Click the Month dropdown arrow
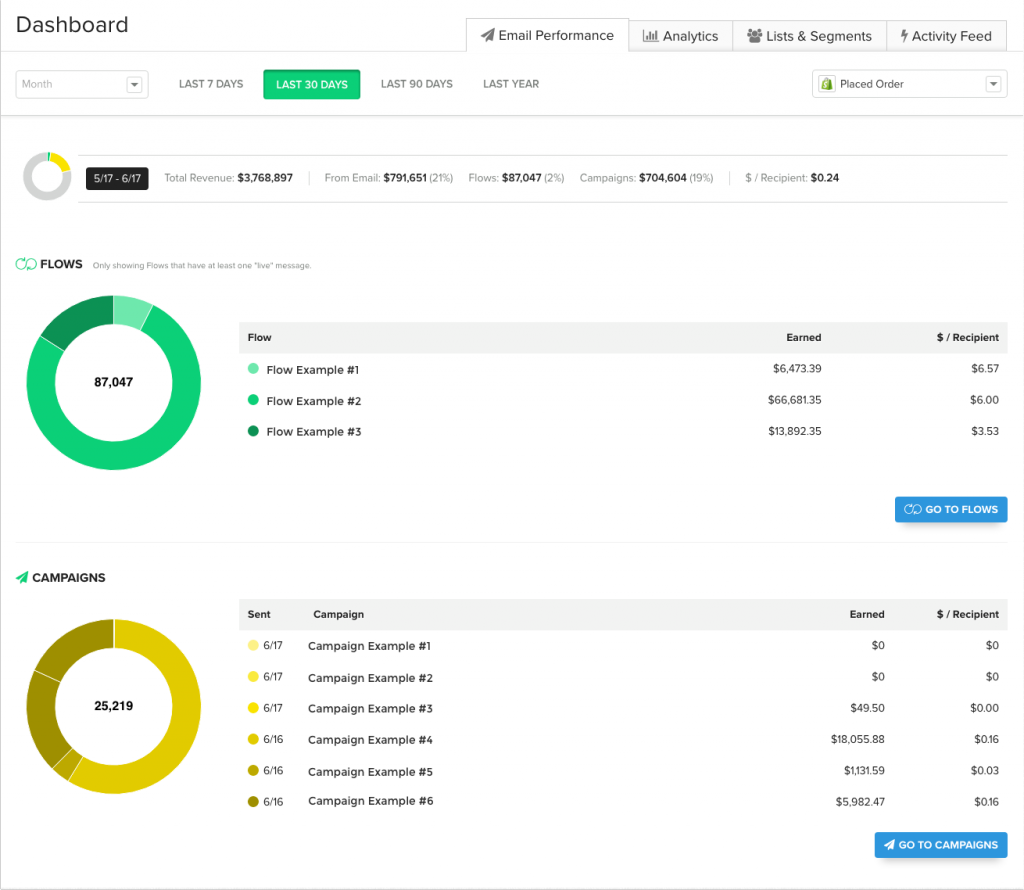Screen dimensions: 1024x890 (x=134, y=84)
